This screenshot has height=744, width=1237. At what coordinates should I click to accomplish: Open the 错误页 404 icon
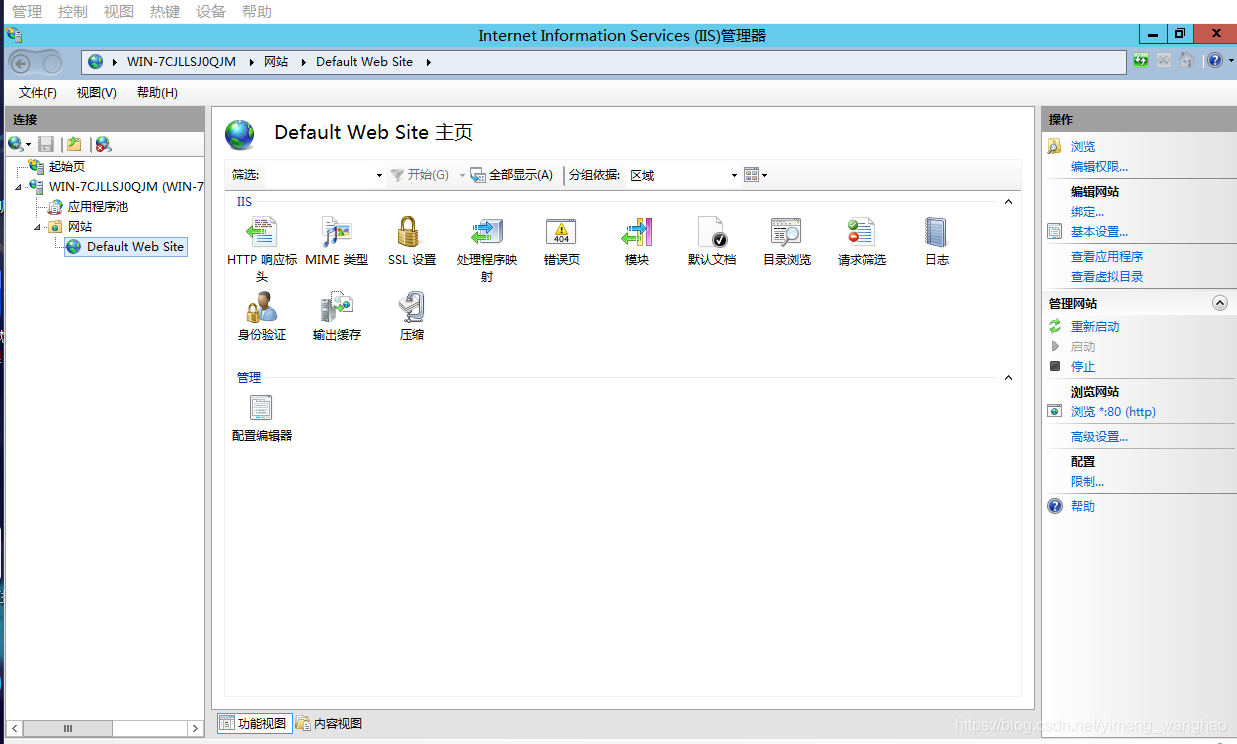(x=561, y=233)
